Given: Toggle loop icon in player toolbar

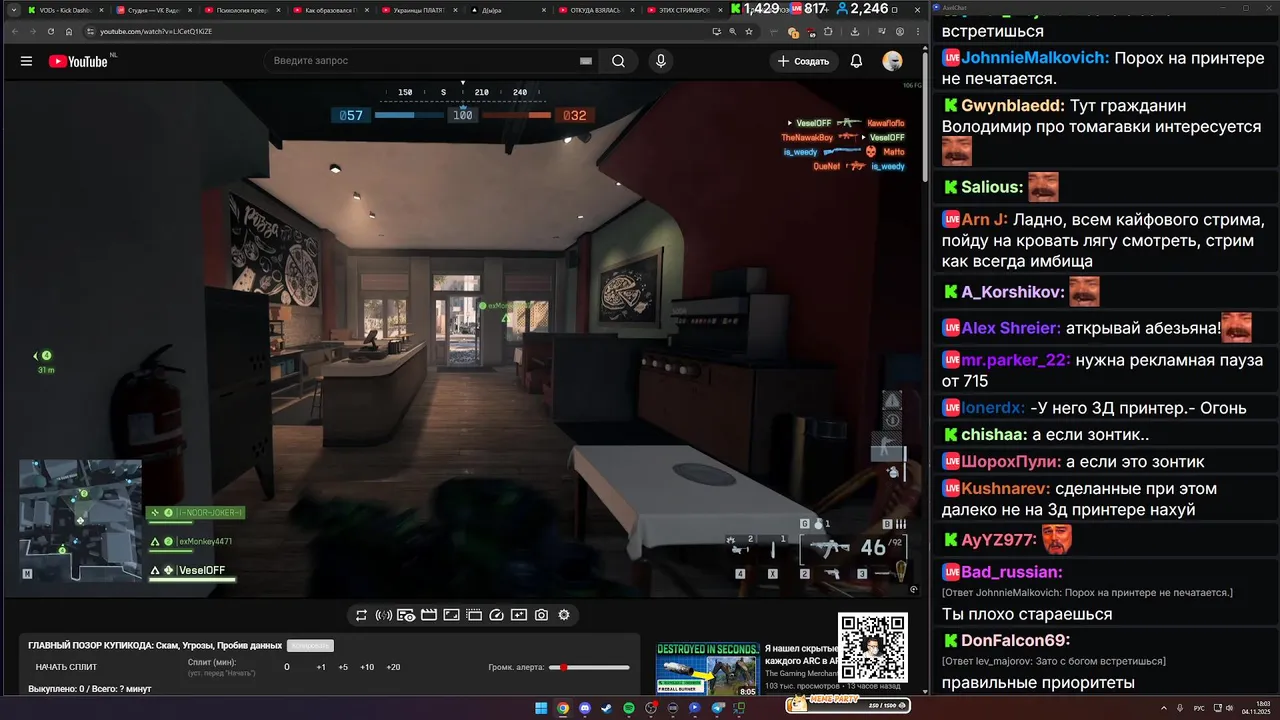Looking at the screenshot, I should (x=361, y=615).
